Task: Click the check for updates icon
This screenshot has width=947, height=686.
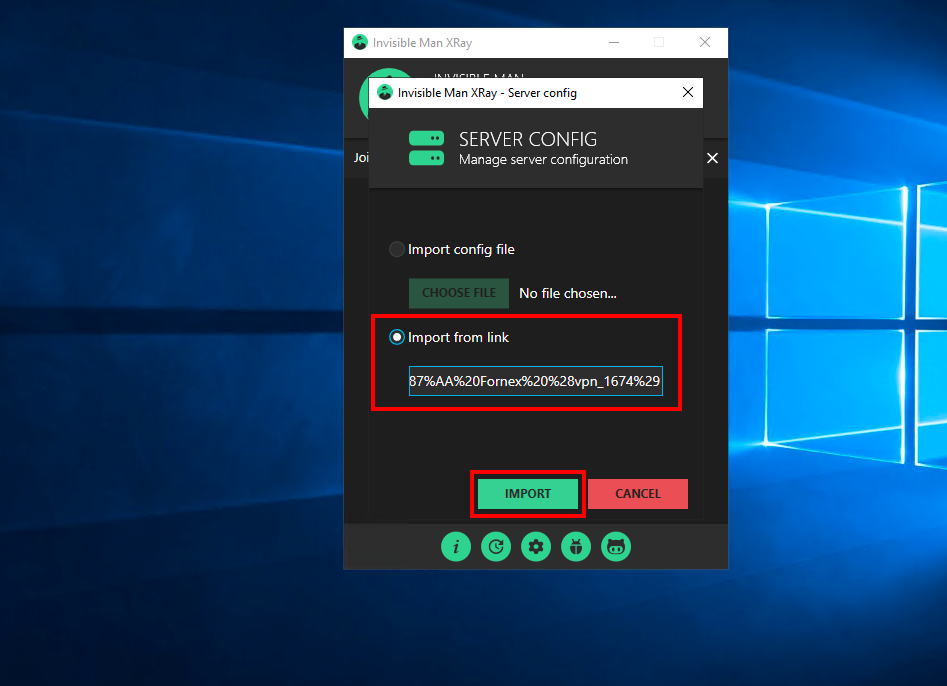Action: (x=496, y=547)
